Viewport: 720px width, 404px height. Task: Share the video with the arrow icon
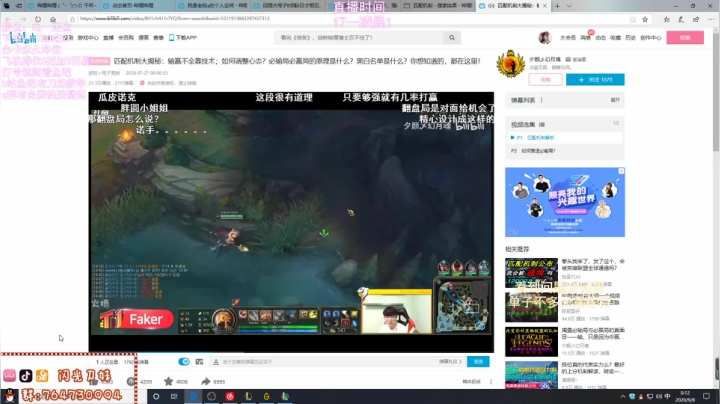click(206, 382)
